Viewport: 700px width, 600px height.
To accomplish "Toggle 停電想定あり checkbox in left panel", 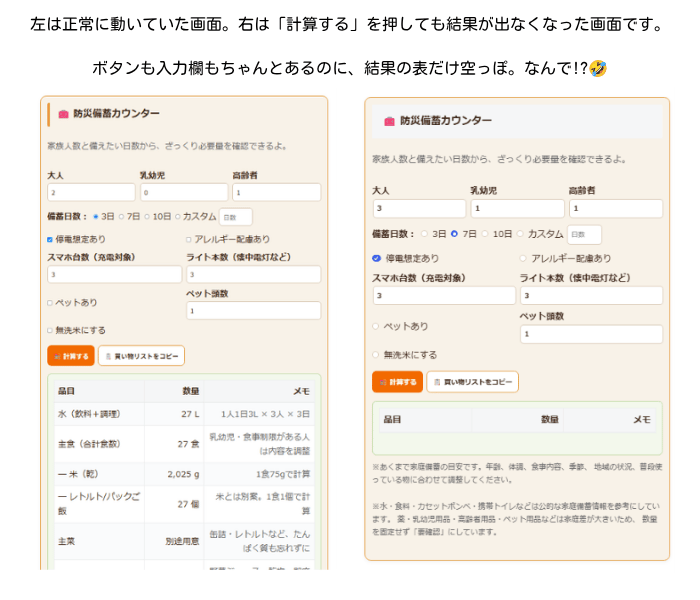I will [50, 239].
